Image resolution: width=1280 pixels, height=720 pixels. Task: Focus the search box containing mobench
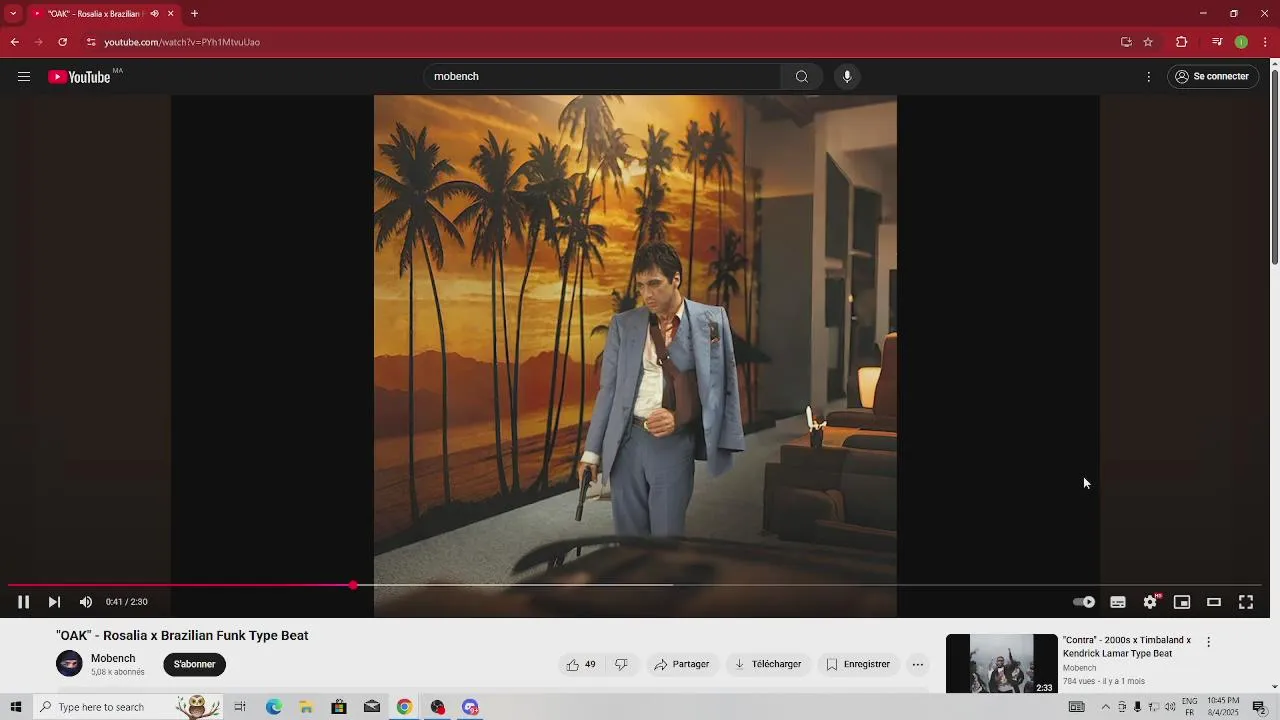pos(602,77)
